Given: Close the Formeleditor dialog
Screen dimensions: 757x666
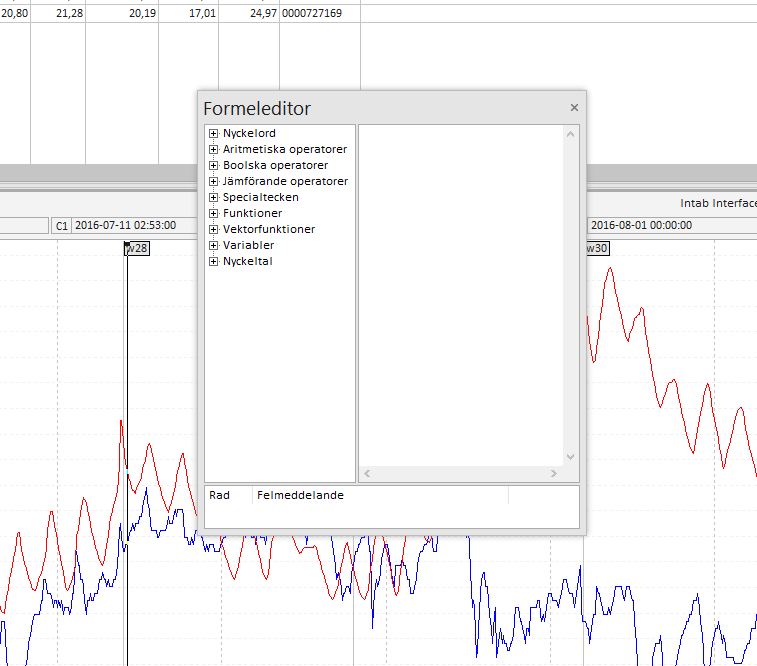Looking at the screenshot, I should (x=574, y=108).
